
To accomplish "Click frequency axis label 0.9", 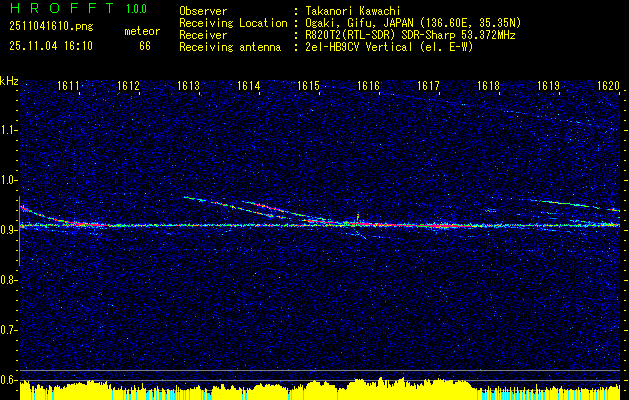I will (8, 230).
